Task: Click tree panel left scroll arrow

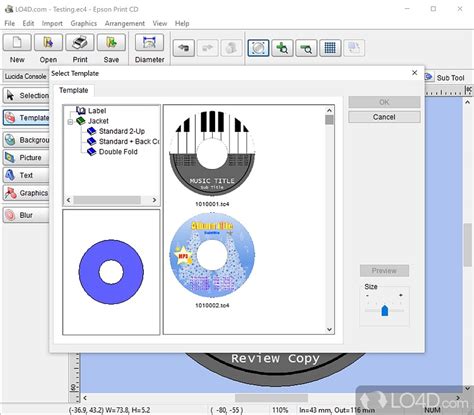Action: (x=68, y=200)
